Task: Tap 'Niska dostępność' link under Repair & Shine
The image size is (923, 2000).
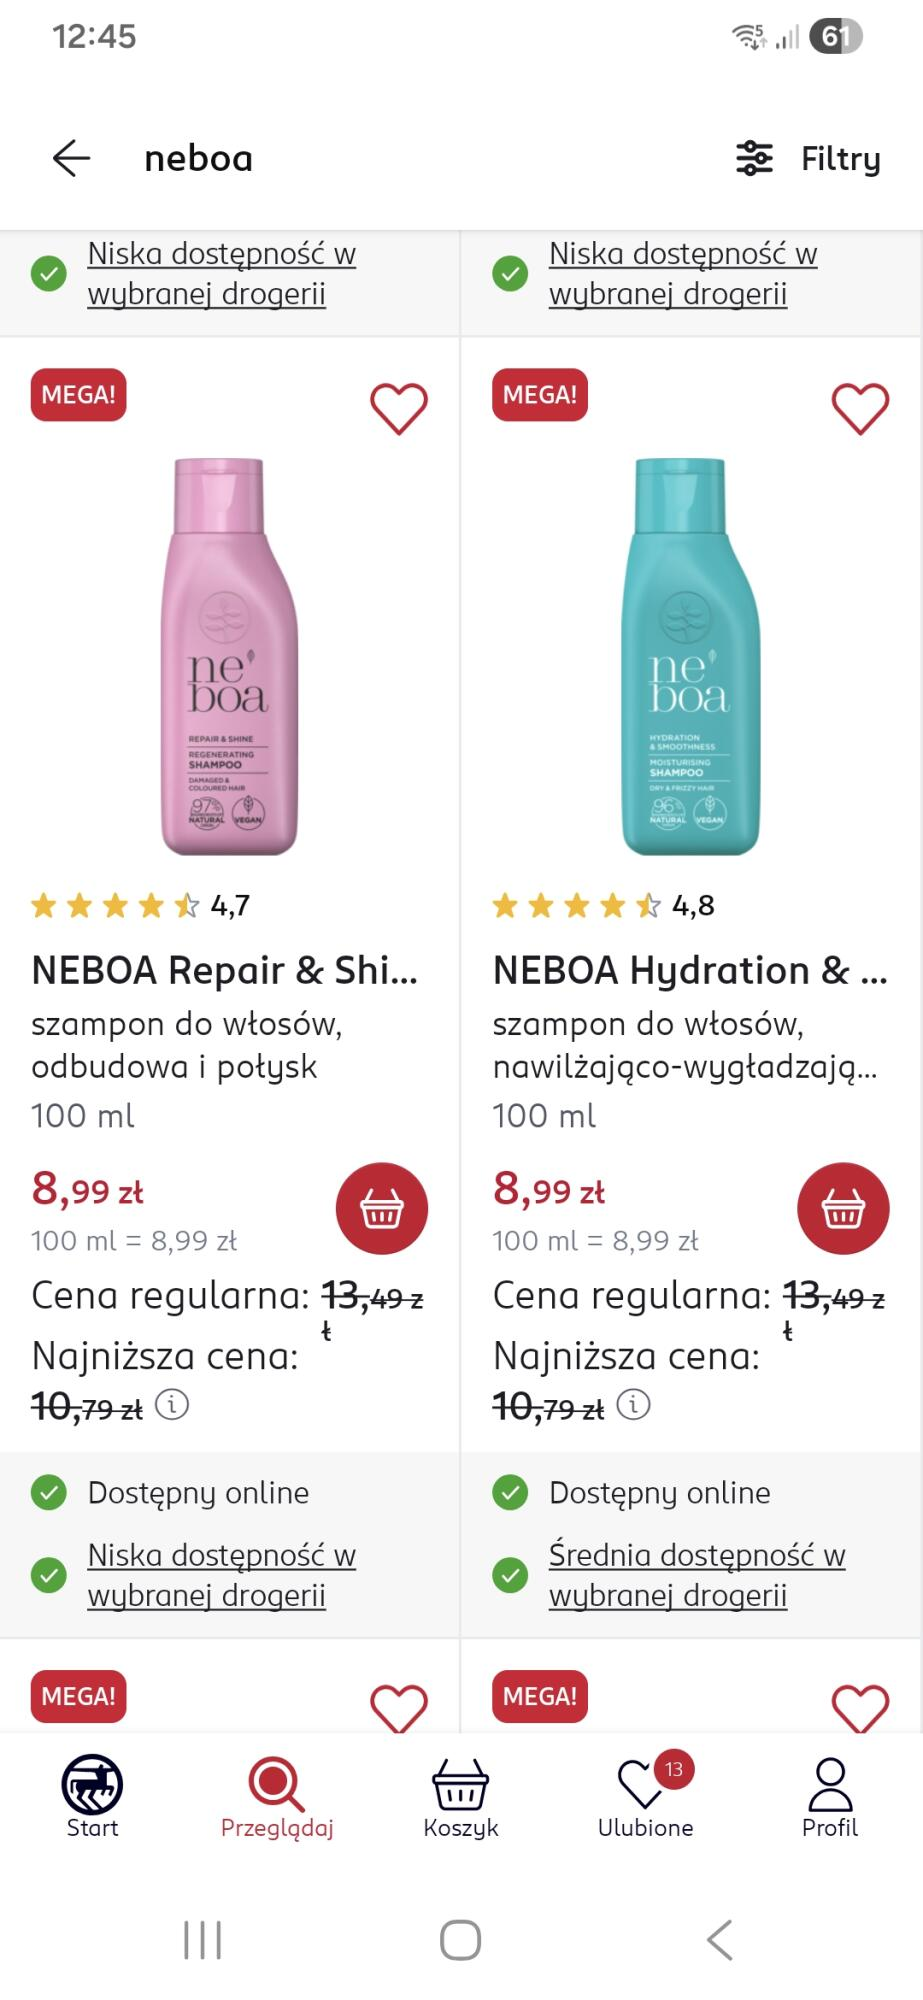Action: 221,1575
